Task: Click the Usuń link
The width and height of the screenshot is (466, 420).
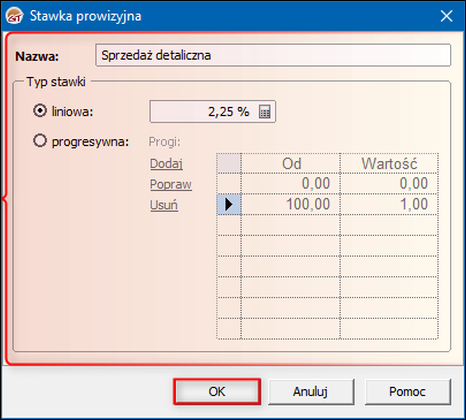Action: 164,205
